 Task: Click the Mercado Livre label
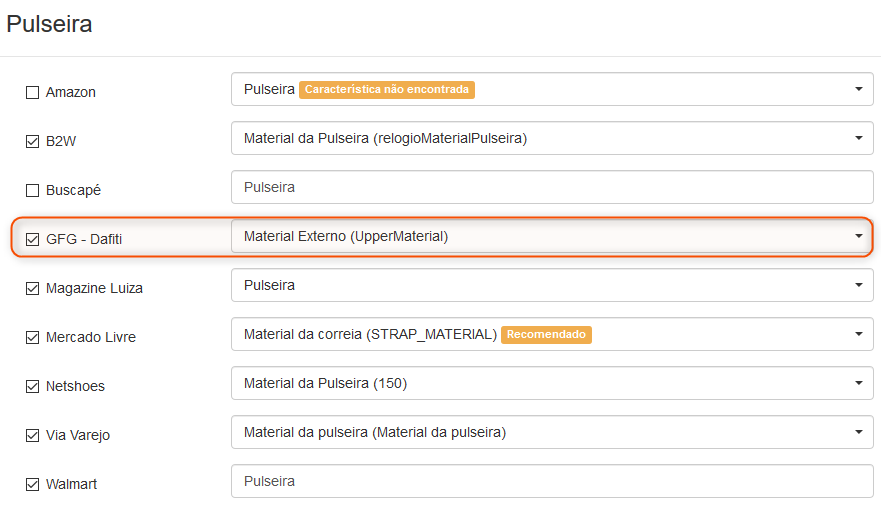pyautogui.click(x=91, y=337)
